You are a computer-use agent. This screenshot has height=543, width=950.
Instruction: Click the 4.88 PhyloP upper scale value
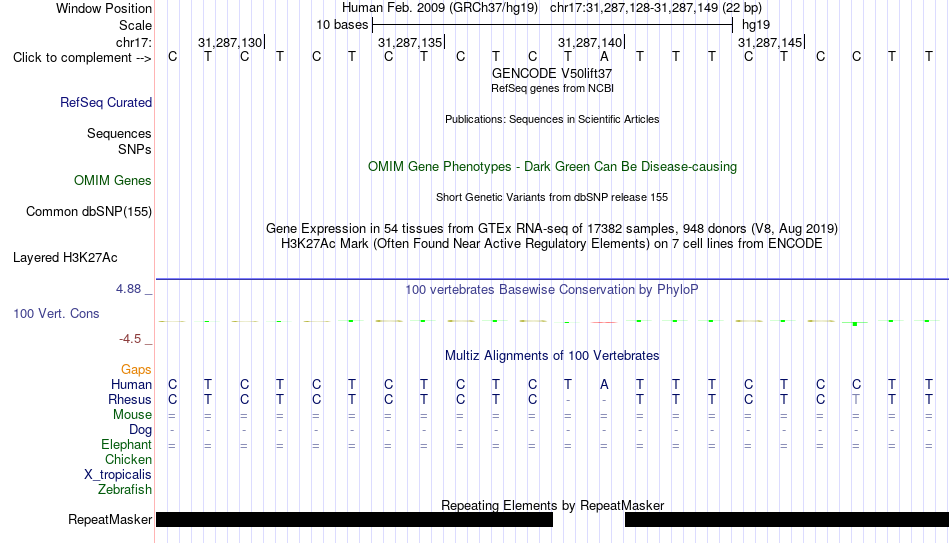(128, 289)
